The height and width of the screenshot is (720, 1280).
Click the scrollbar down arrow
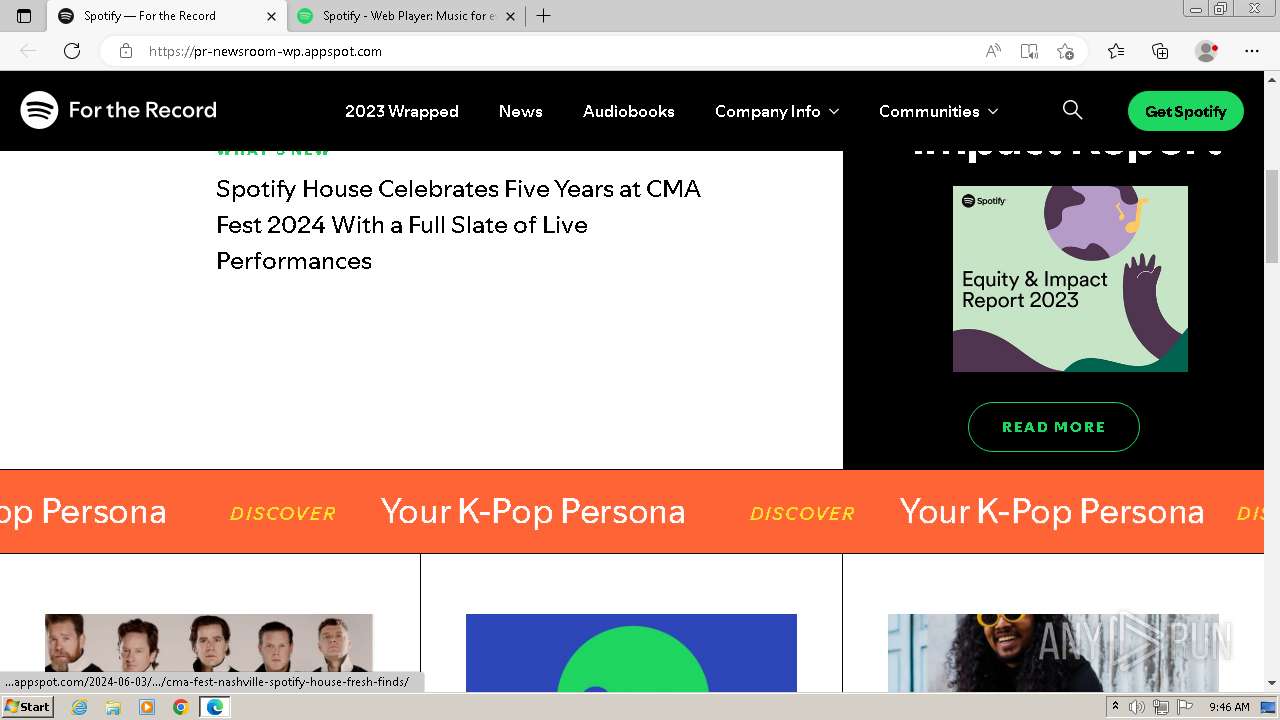[1272, 683]
